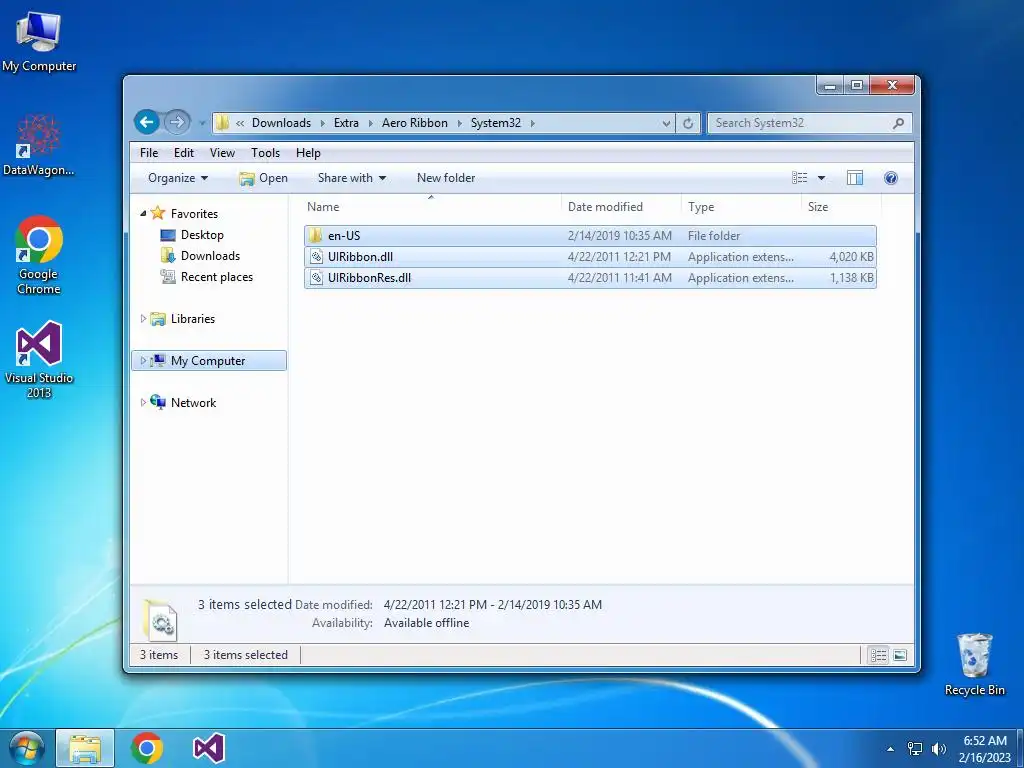The image size is (1024, 768).
Task: Select the UIRibbonRes.dll file icon
Action: [316, 278]
